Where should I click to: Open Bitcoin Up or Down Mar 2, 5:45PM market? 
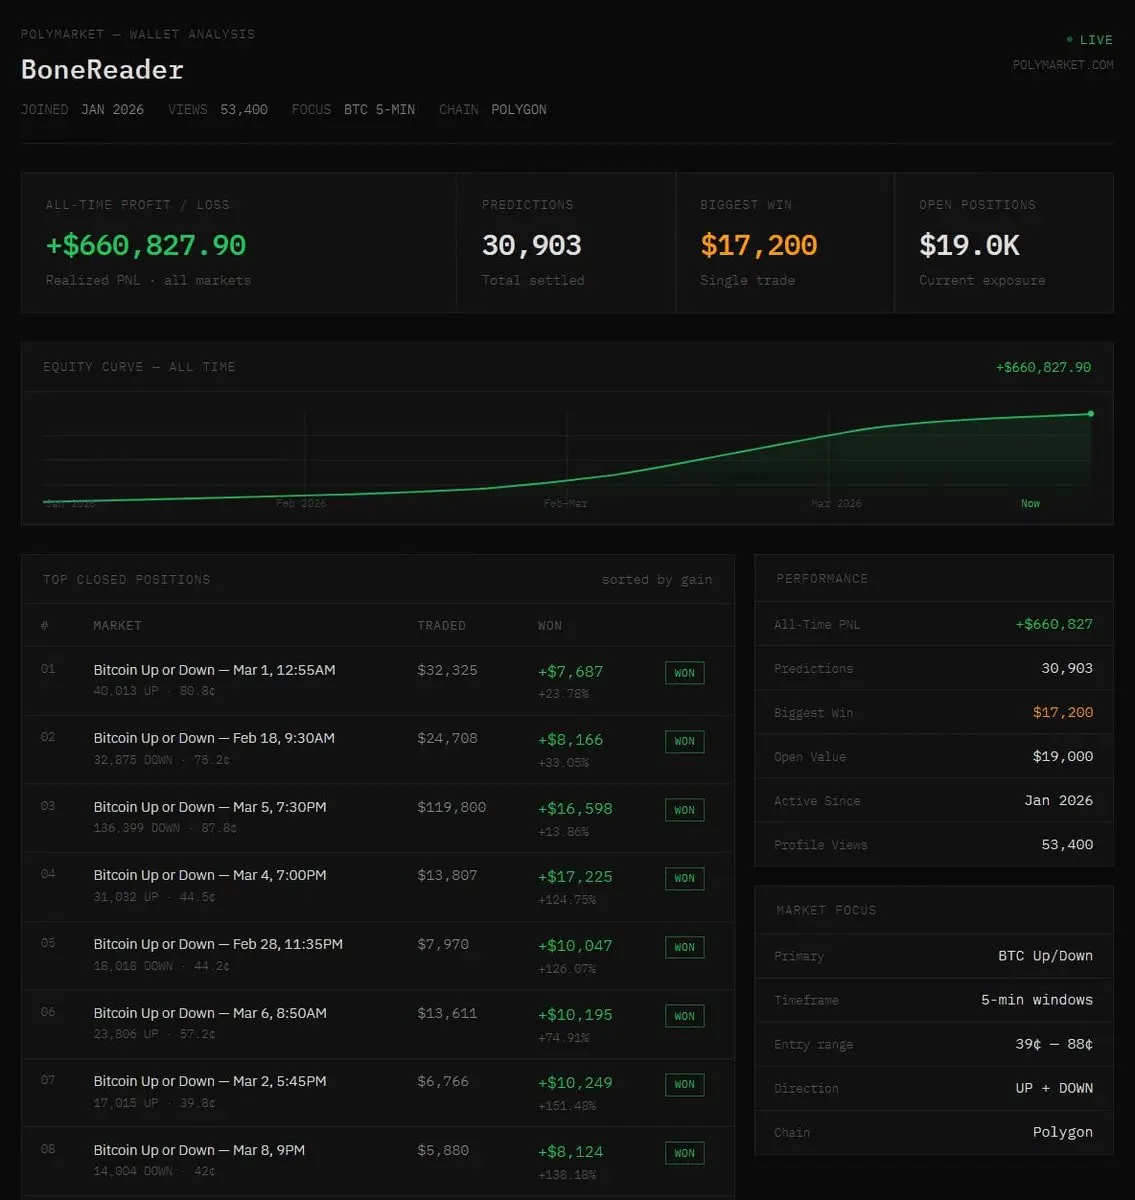tap(210, 1081)
